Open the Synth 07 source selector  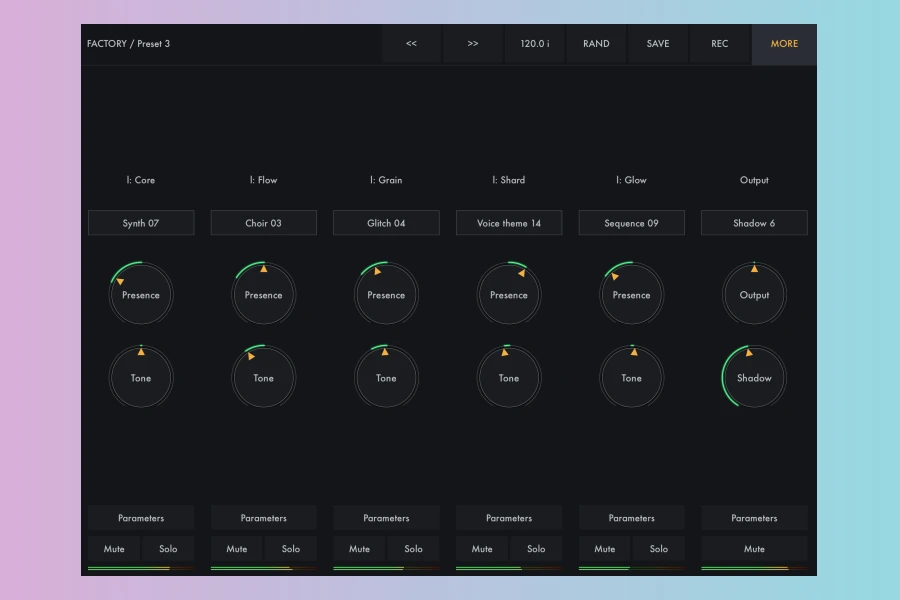click(x=141, y=223)
